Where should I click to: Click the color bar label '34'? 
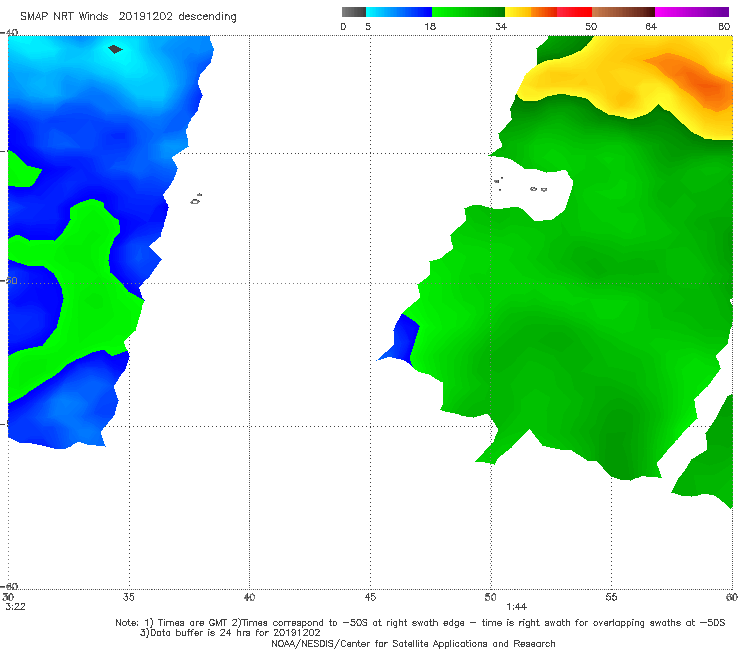(501, 26)
